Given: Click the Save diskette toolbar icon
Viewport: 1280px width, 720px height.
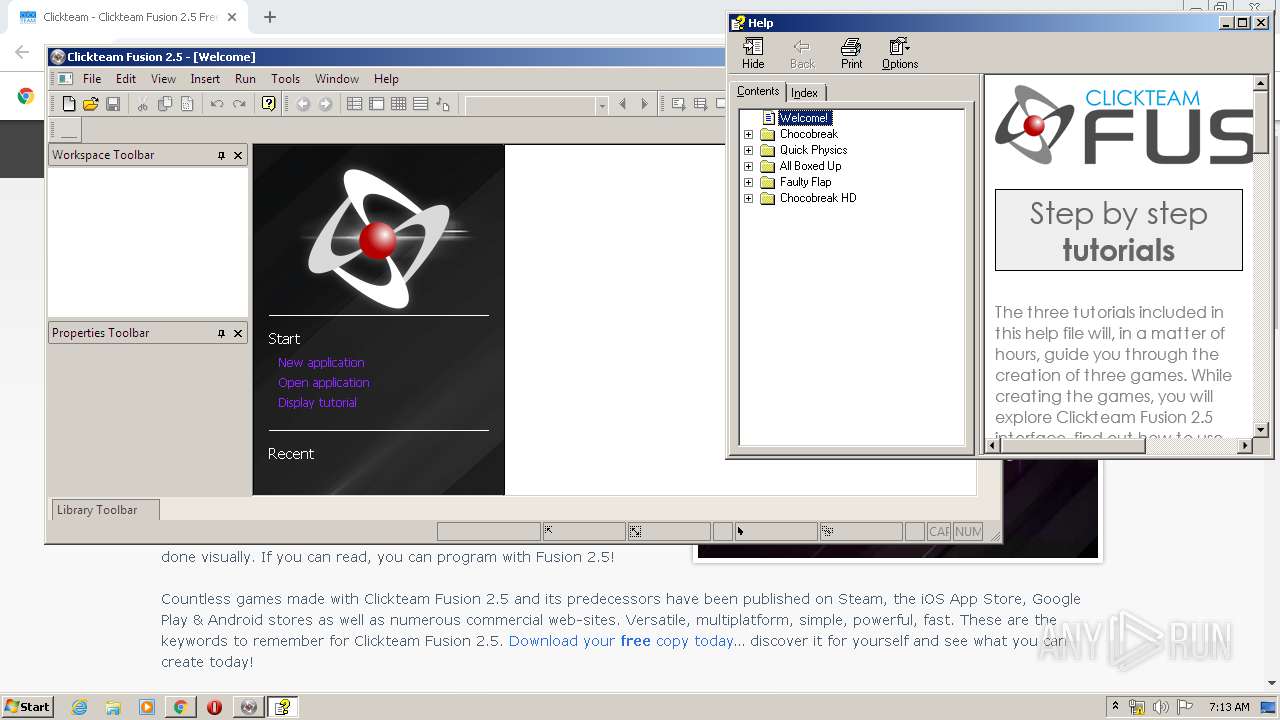Looking at the screenshot, I should tap(113, 104).
